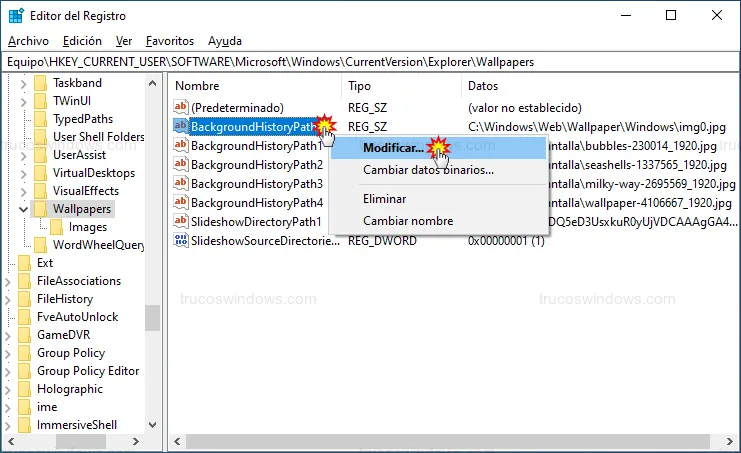Collapse the Wallpapers tree node
This screenshot has height=453, width=741.
point(24,209)
